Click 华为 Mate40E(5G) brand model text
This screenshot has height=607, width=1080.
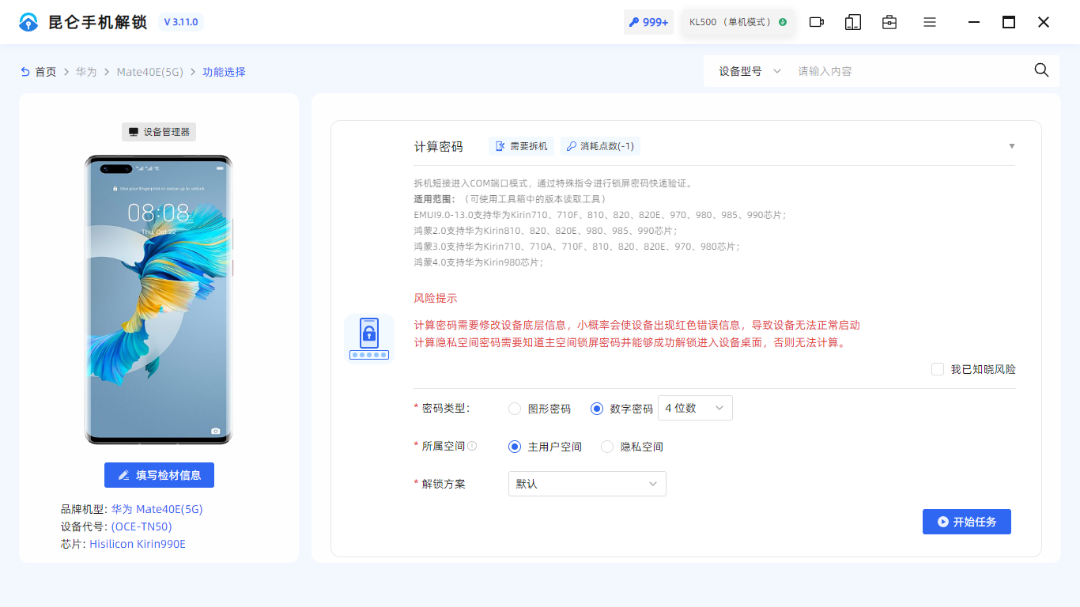(157, 509)
